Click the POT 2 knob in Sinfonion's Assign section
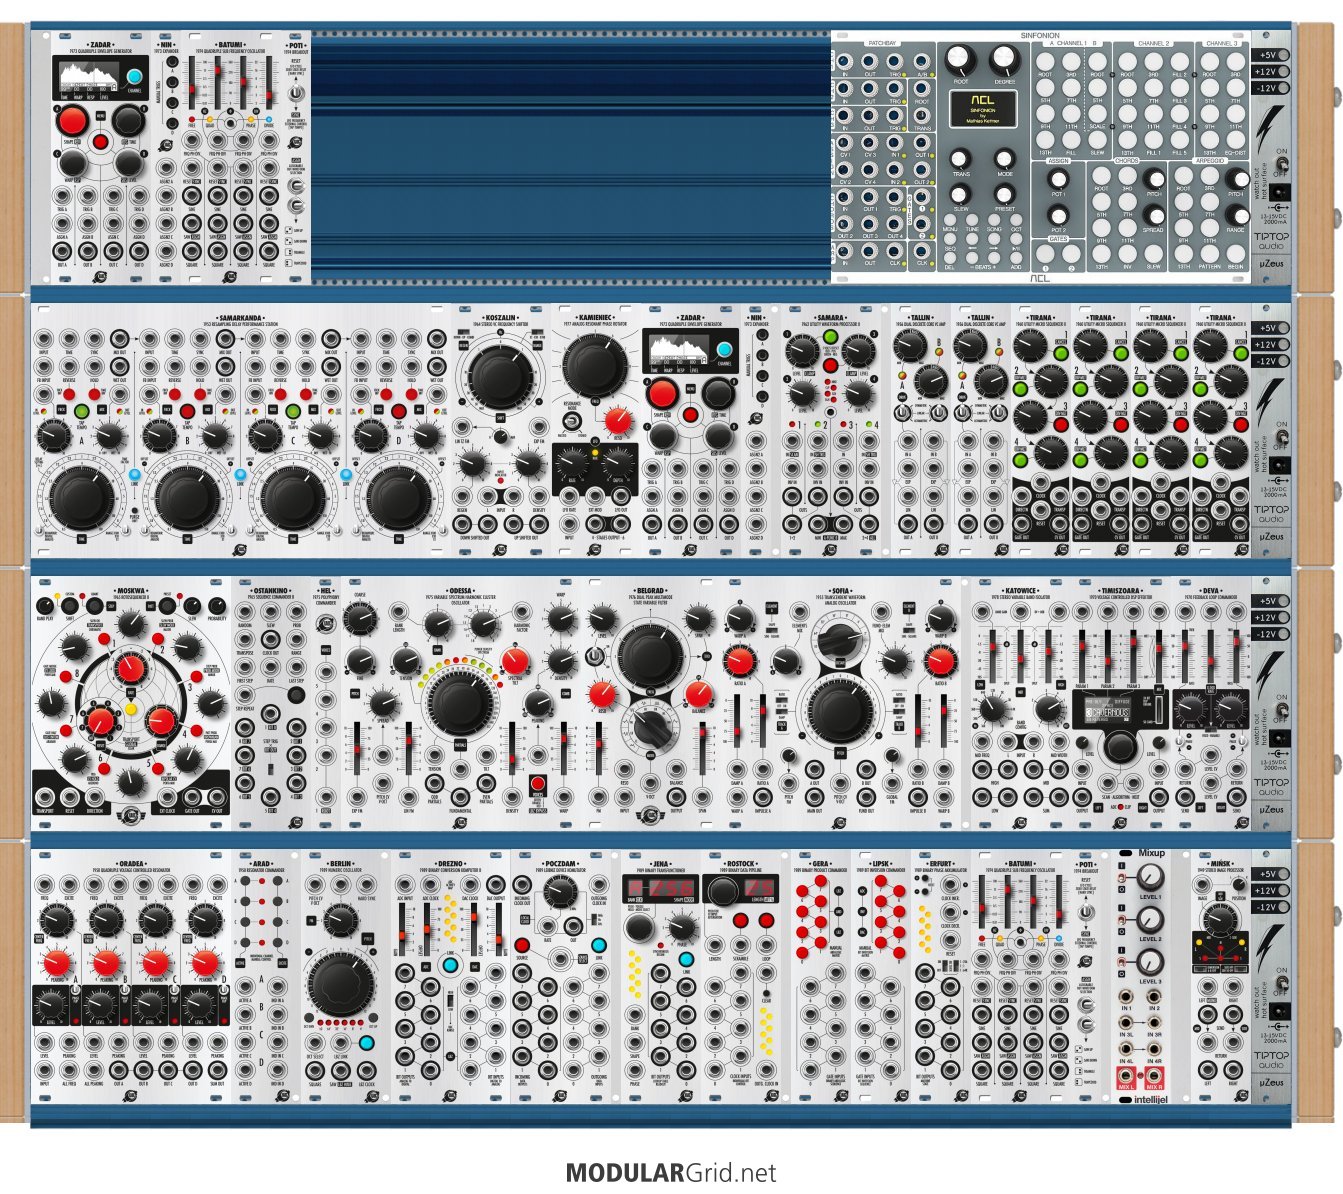Image resolution: width=1343 pixels, height=1194 pixels. [1057, 214]
